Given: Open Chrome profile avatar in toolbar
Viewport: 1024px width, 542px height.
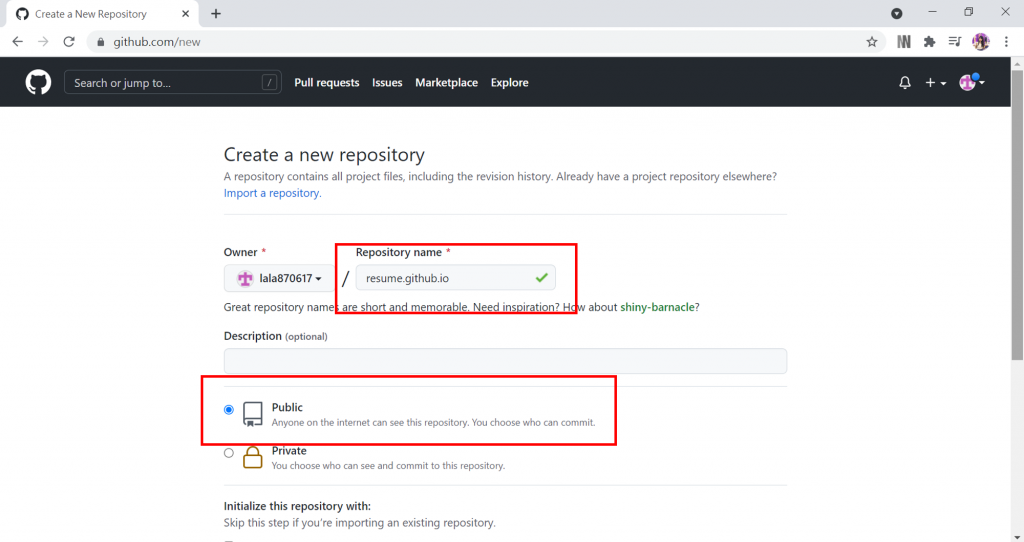Looking at the screenshot, I should click(980, 42).
